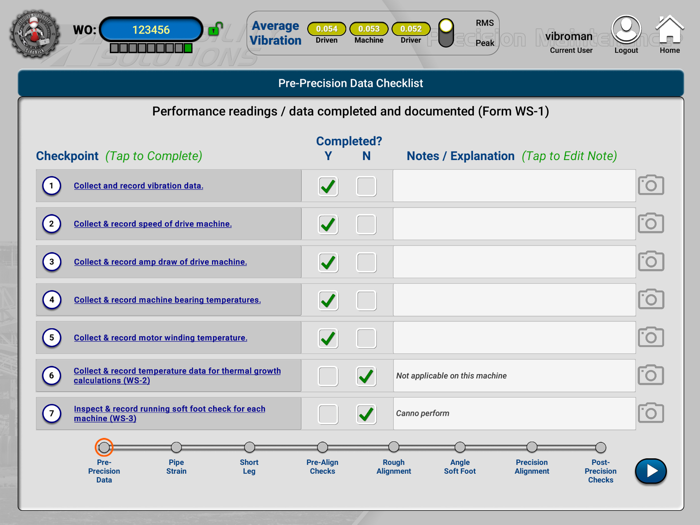The height and width of the screenshot is (525, 700).
Task: Open camera for thermal growth row
Action: (x=651, y=375)
